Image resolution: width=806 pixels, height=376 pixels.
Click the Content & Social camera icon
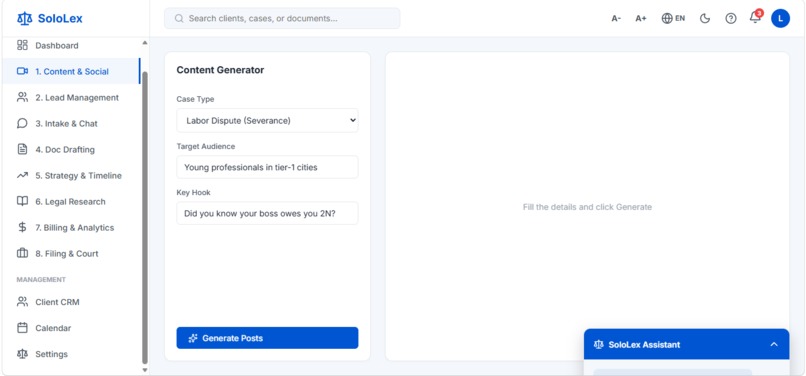tap(22, 71)
